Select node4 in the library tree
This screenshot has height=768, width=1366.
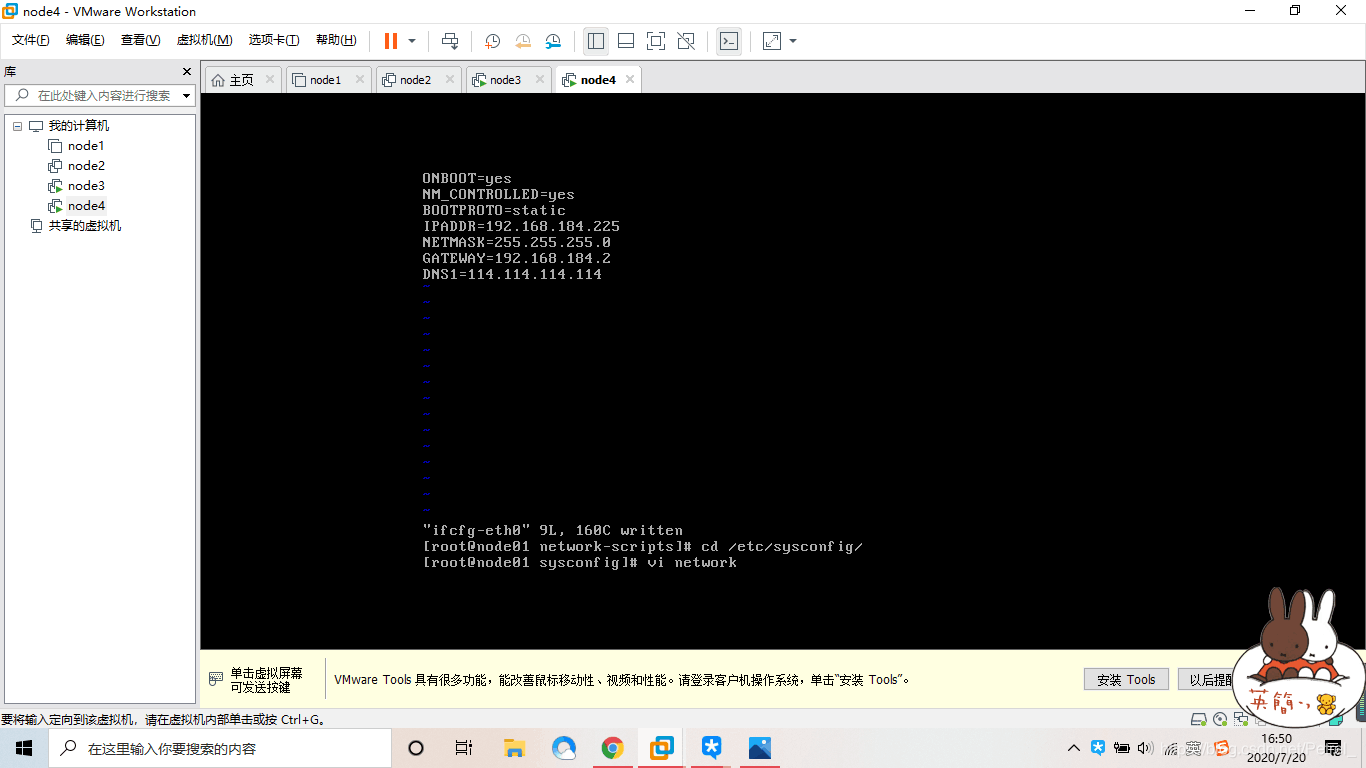click(x=86, y=206)
